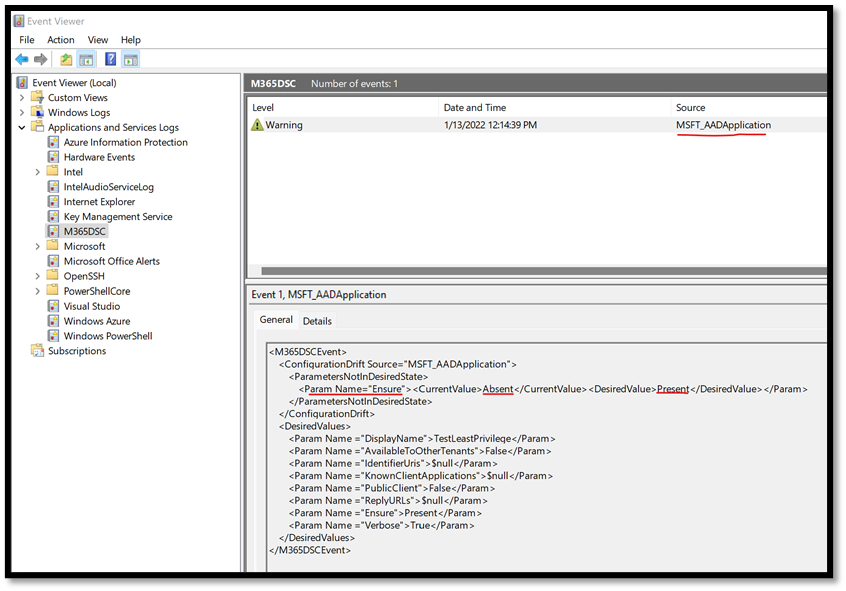Viewport: 846px width, 591px height.
Task: Open the File menu
Action: (26, 40)
